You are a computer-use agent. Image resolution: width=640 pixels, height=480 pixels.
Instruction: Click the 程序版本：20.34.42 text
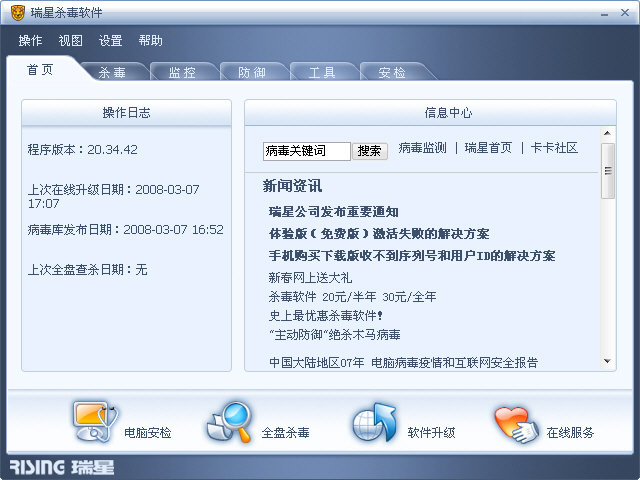pos(82,149)
